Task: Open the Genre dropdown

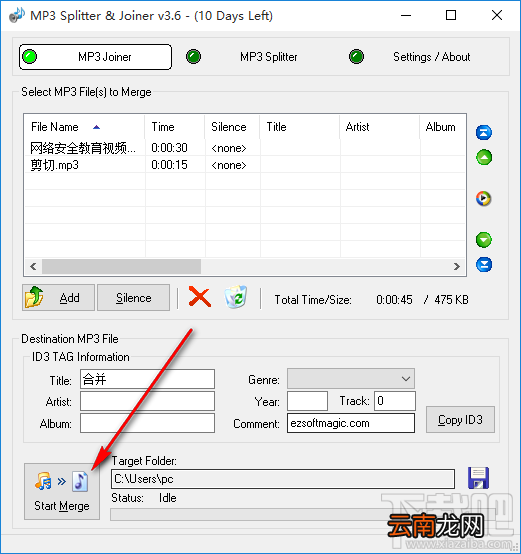Action: (x=351, y=379)
